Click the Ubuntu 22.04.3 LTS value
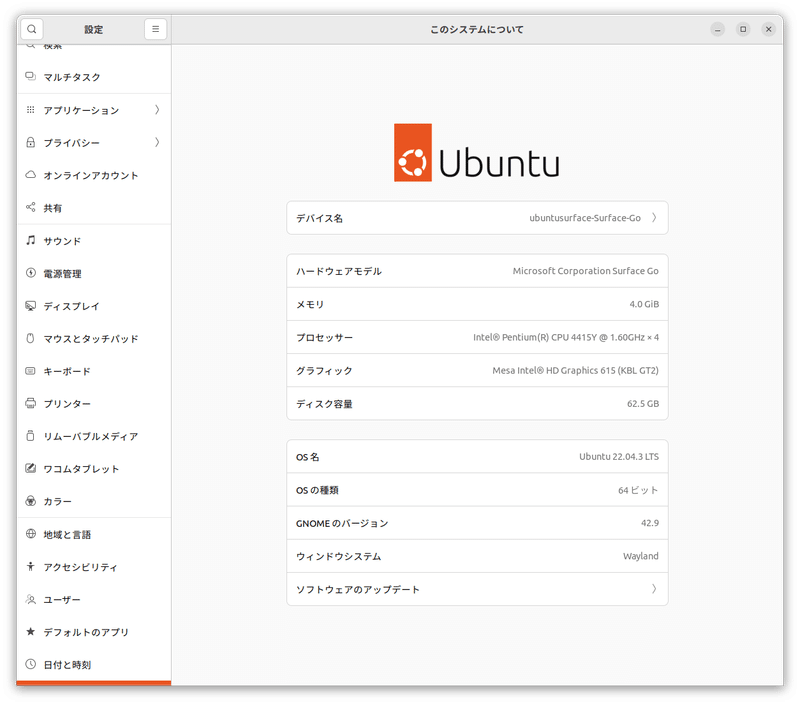This screenshot has height=704, width=800. pyautogui.click(x=619, y=457)
